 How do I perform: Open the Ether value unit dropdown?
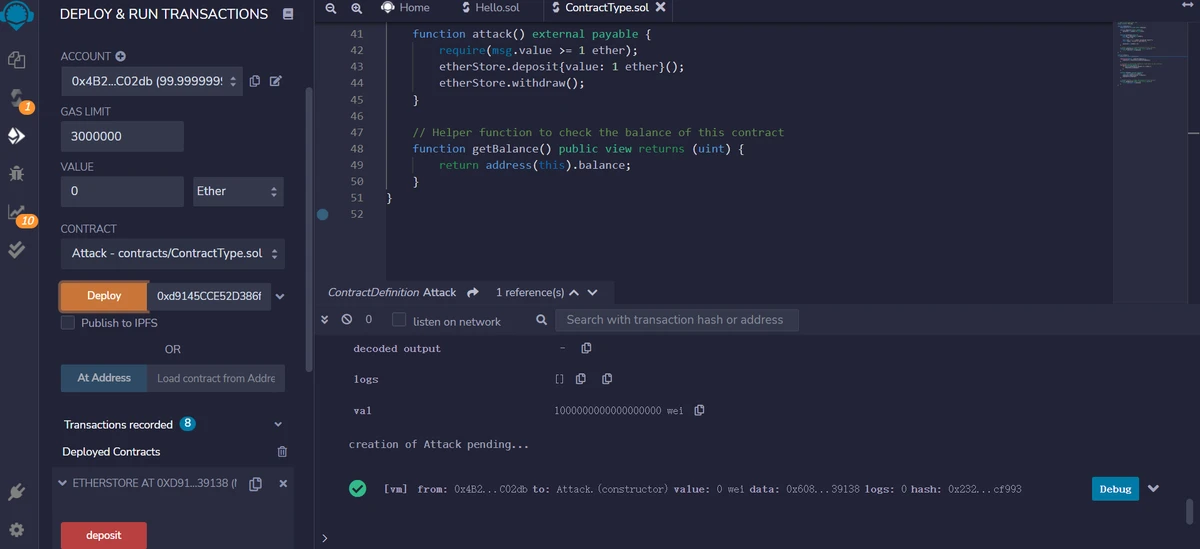click(x=238, y=191)
